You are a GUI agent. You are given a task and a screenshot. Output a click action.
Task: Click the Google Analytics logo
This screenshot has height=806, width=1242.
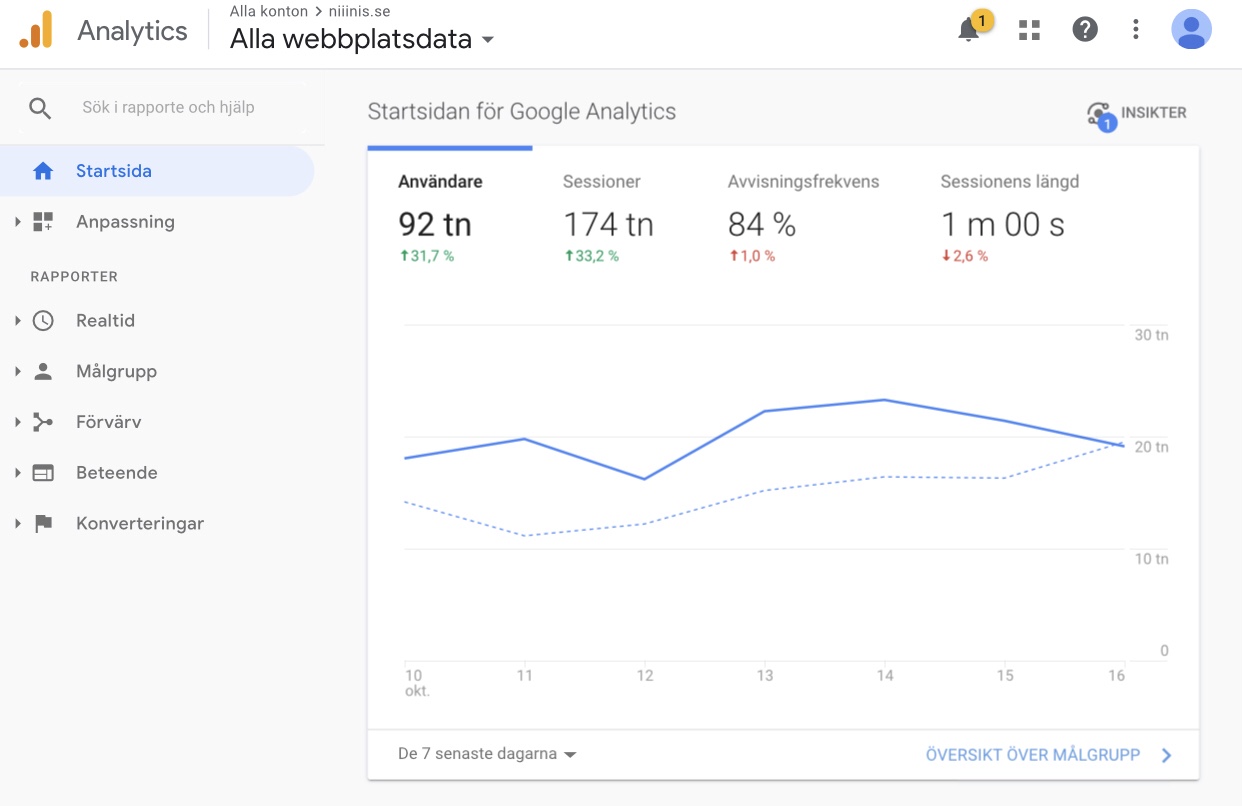coord(36,30)
